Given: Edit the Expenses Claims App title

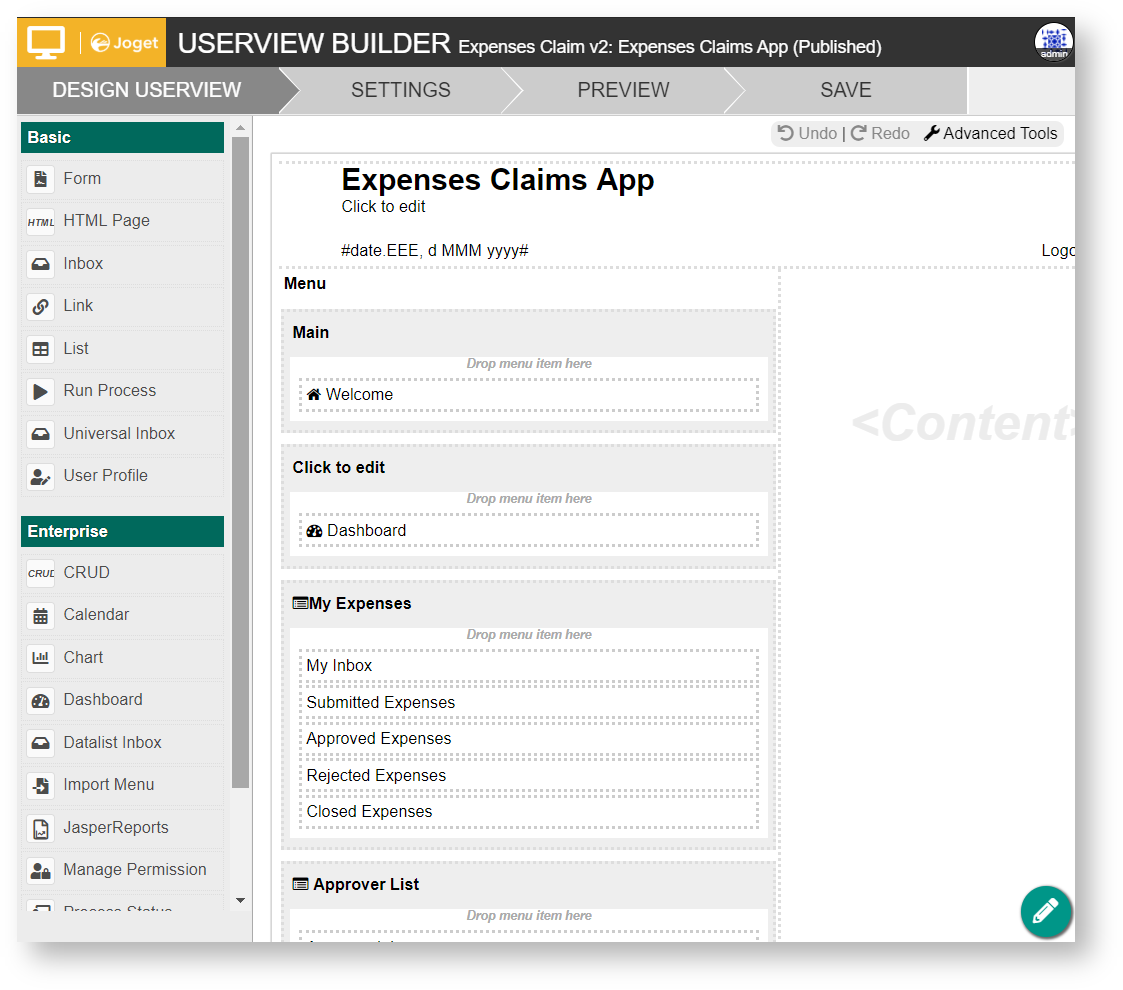Looking at the screenshot, I should [498, 180].
